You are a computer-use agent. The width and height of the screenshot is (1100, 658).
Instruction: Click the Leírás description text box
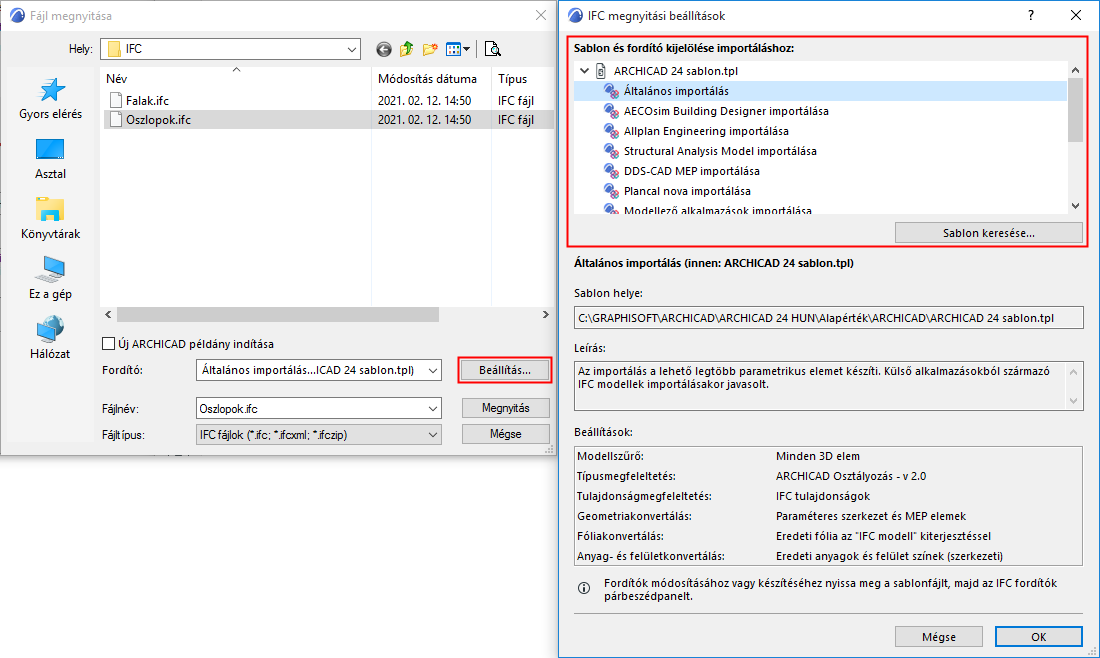click(x=829, y=386)
